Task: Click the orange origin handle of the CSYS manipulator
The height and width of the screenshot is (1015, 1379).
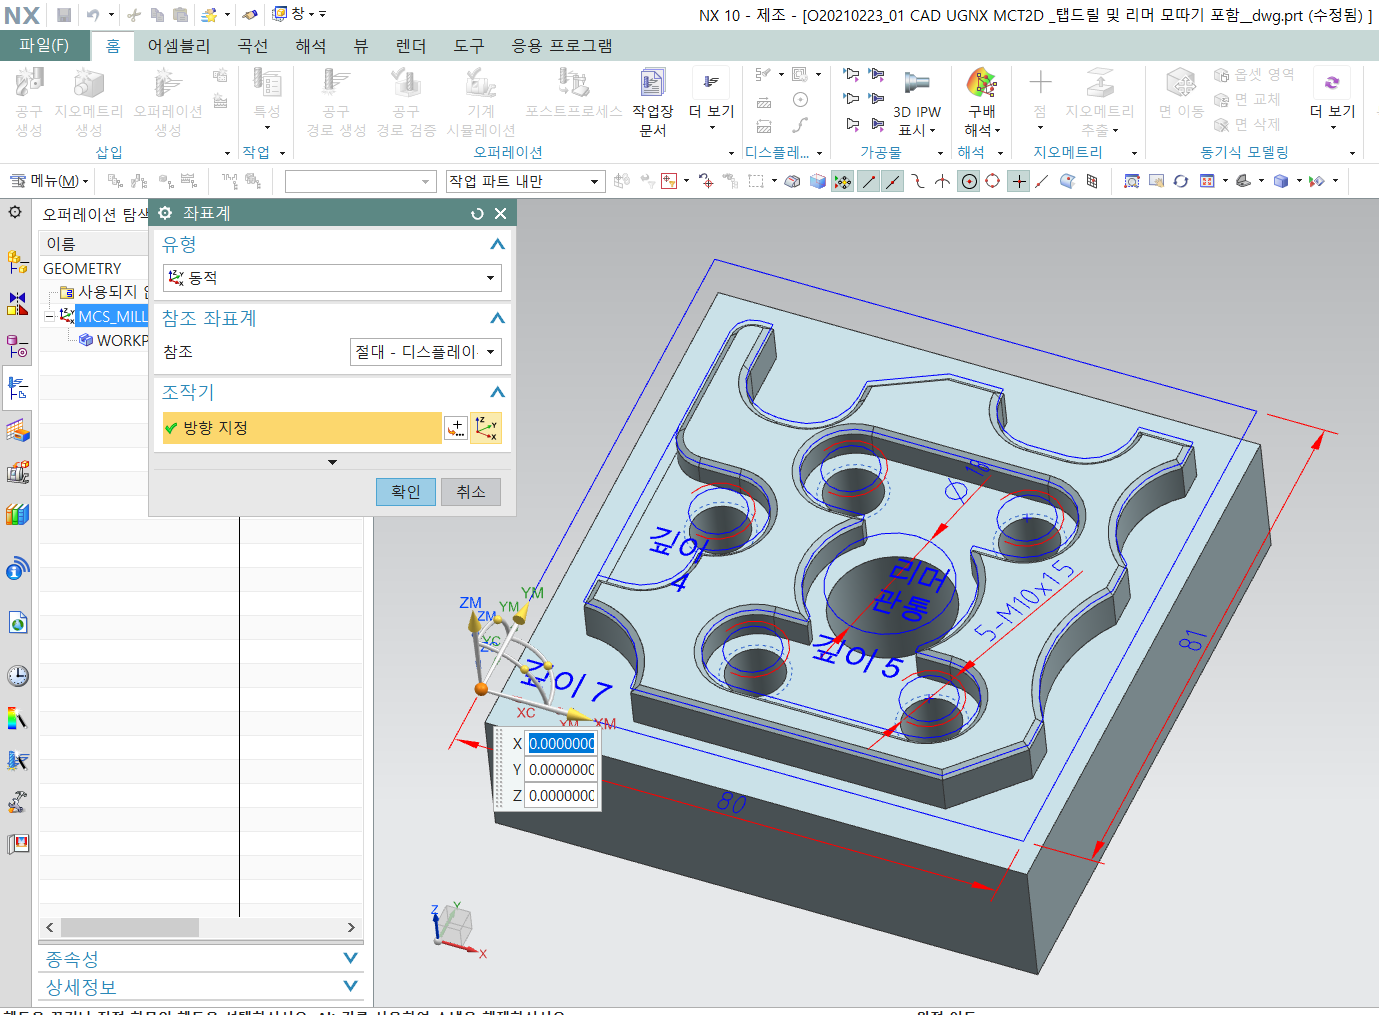Action: pyautogui.click(x=481, y=689)
